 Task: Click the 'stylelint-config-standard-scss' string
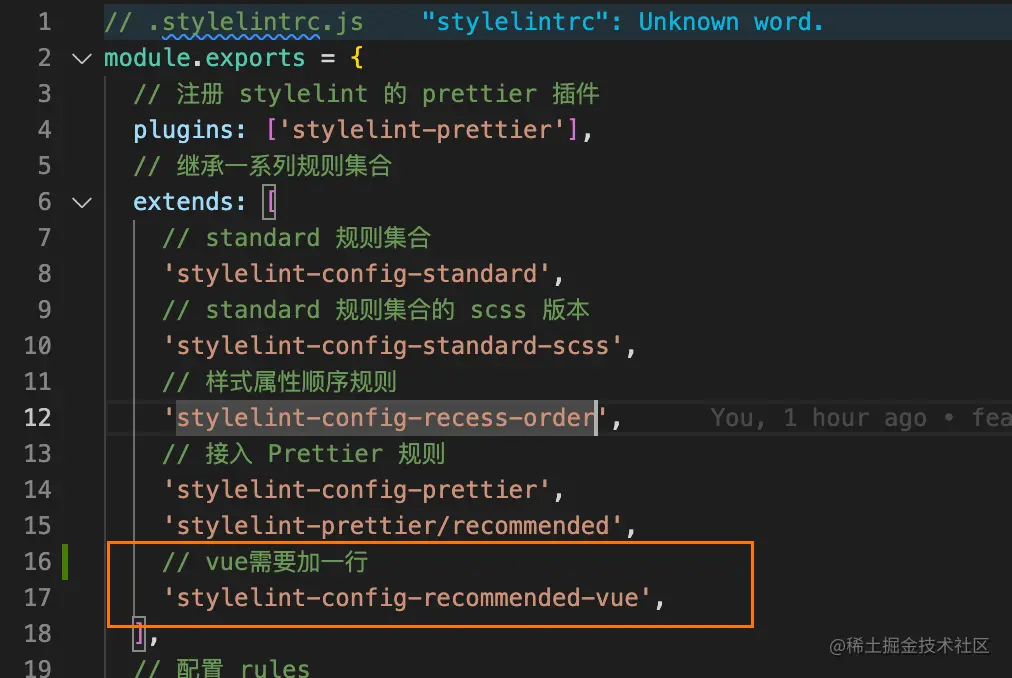click(392, 347)
